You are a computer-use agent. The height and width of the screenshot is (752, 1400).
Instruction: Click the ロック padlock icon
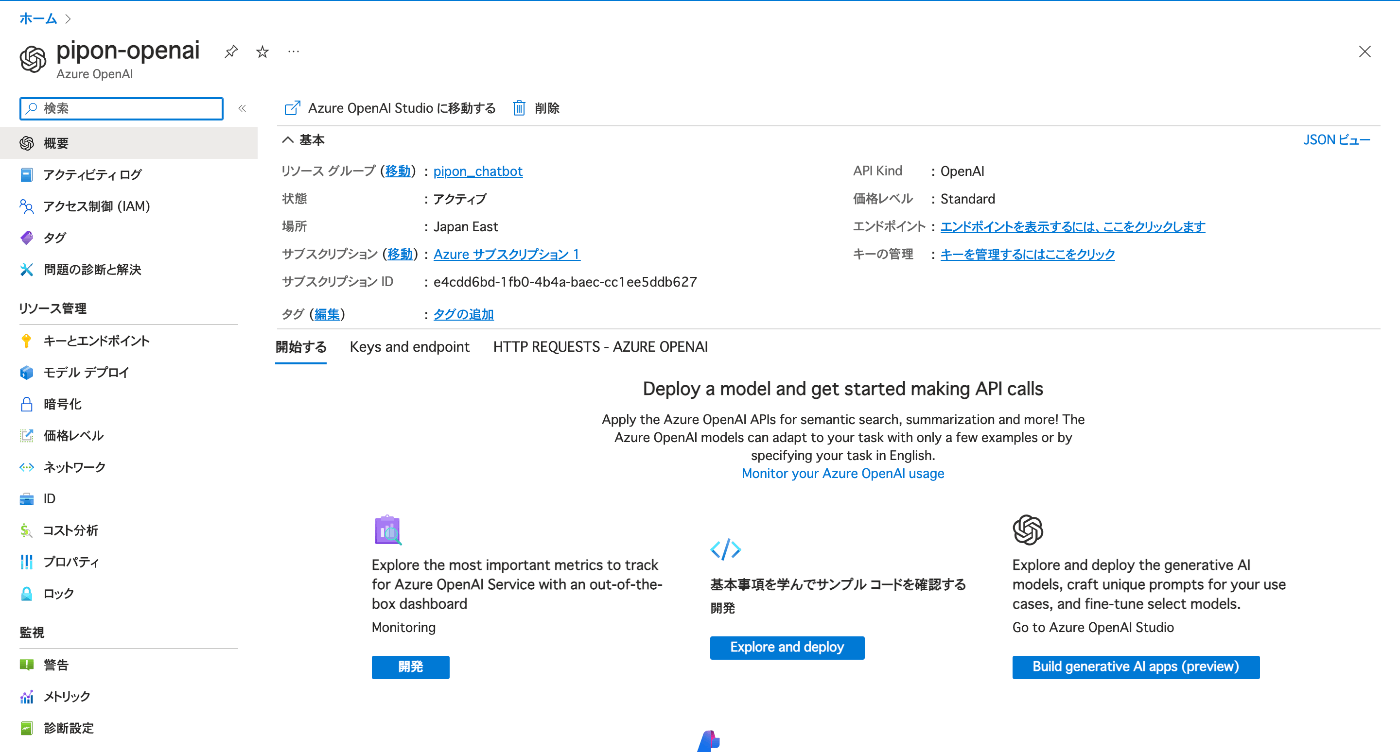(x=27, y=594)
